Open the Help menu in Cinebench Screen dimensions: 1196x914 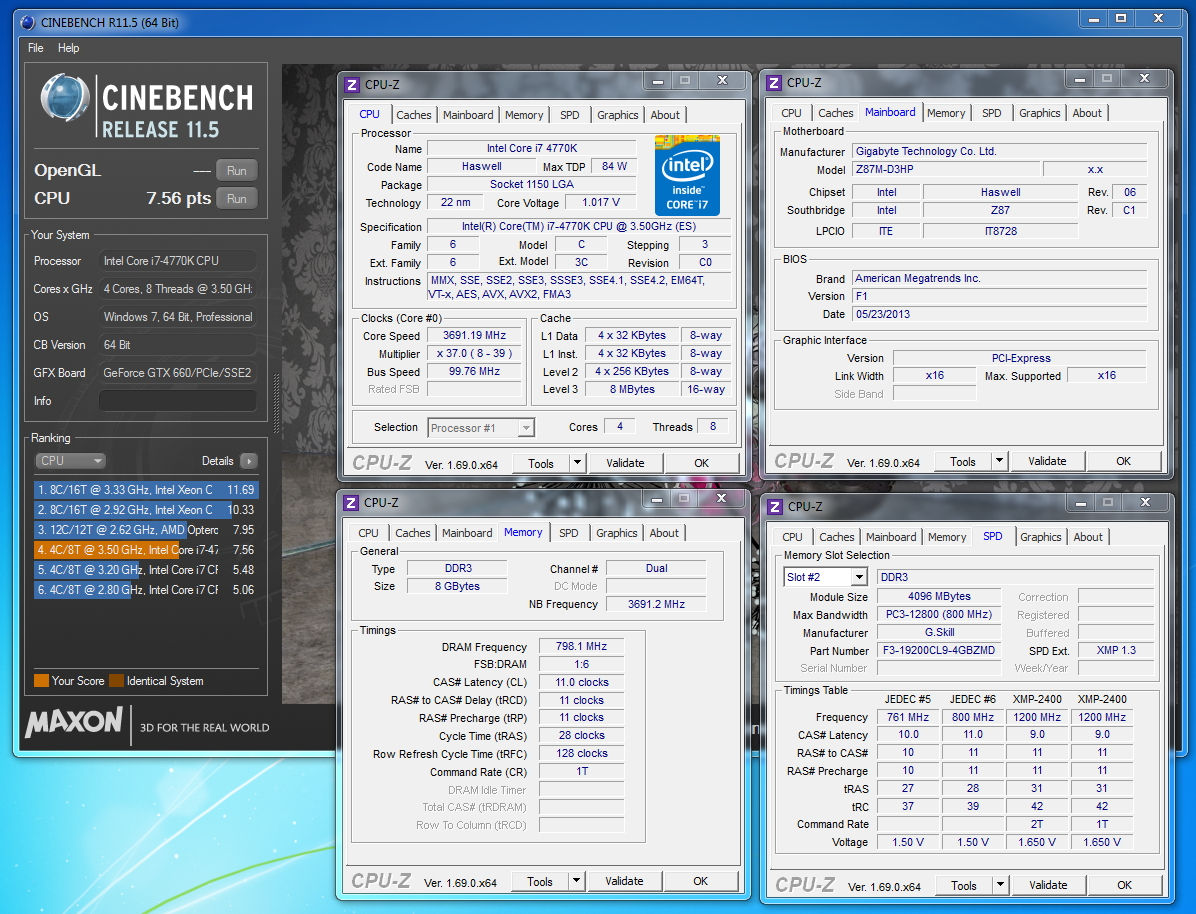coord(69,48)
